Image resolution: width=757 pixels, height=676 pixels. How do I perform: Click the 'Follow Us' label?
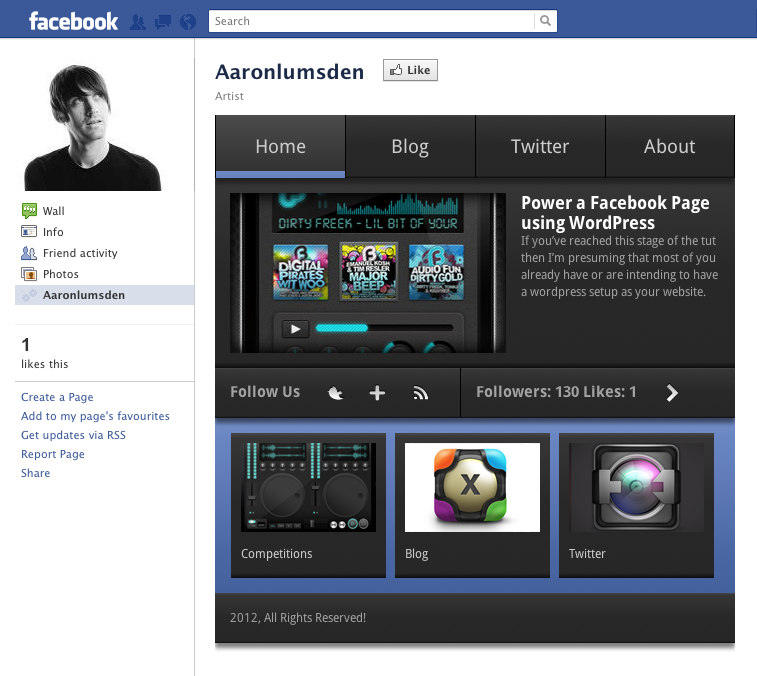click(x=265, y=392)
